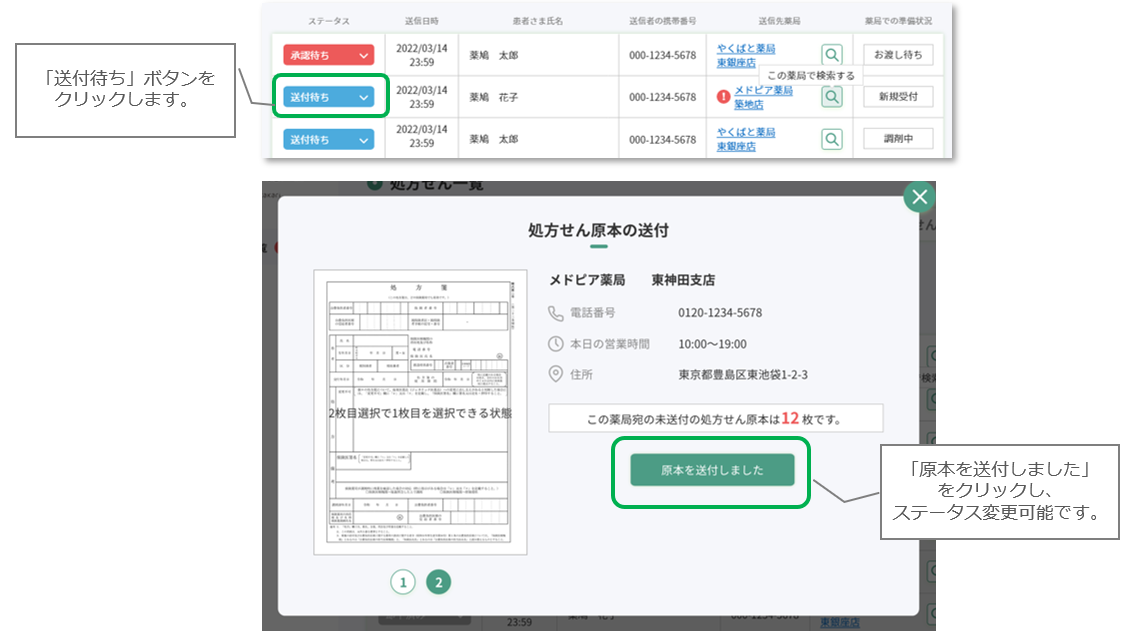Click the phone number 0120-1234-5678

click(720, 313)
